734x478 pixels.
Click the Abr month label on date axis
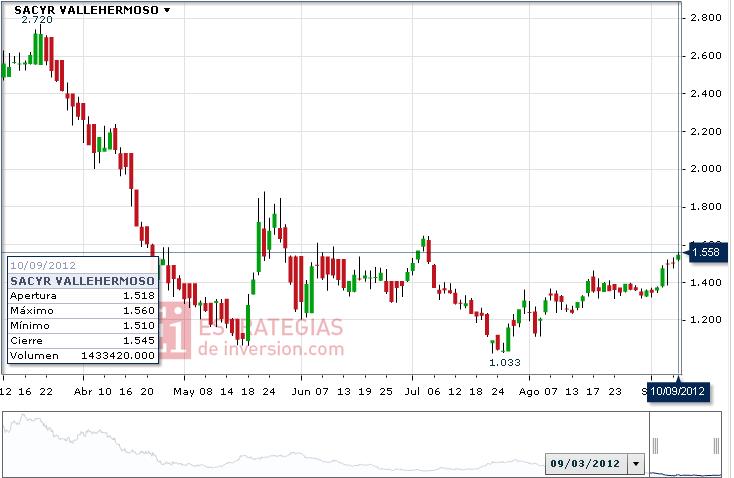click(83, 391)
